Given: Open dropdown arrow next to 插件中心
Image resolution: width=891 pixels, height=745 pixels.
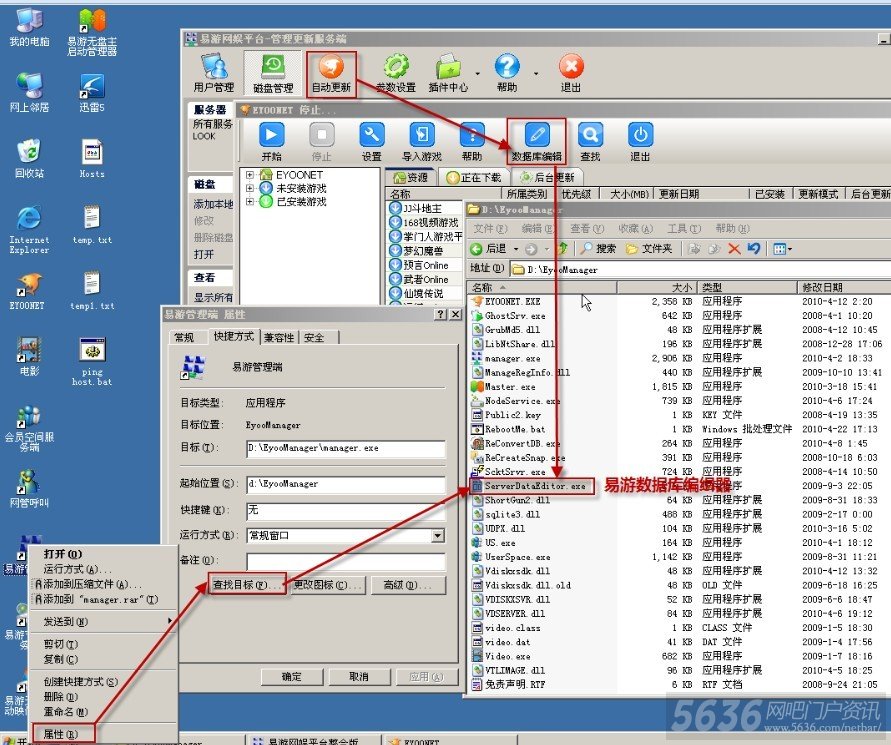Looking at the screenshot, I should pos(477,73).
